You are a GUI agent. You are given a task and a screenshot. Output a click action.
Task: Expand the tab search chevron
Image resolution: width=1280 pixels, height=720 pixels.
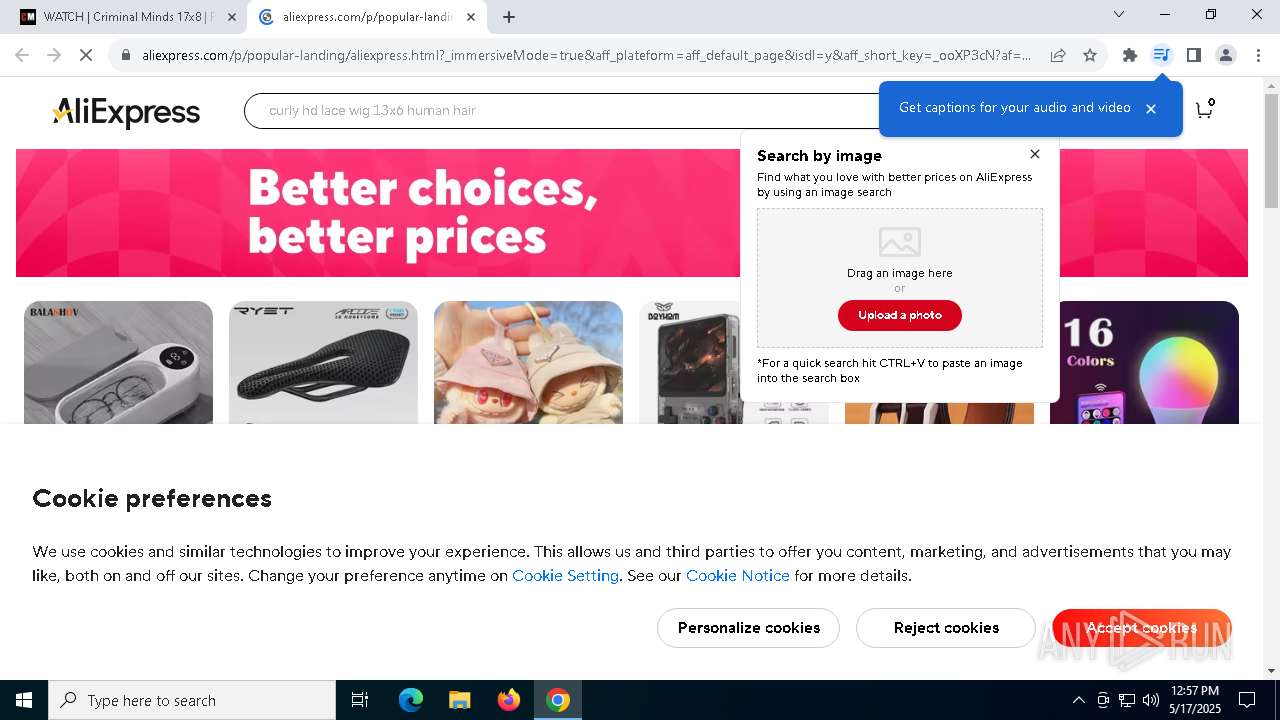pyautogui.click(x=1119, y=15)
